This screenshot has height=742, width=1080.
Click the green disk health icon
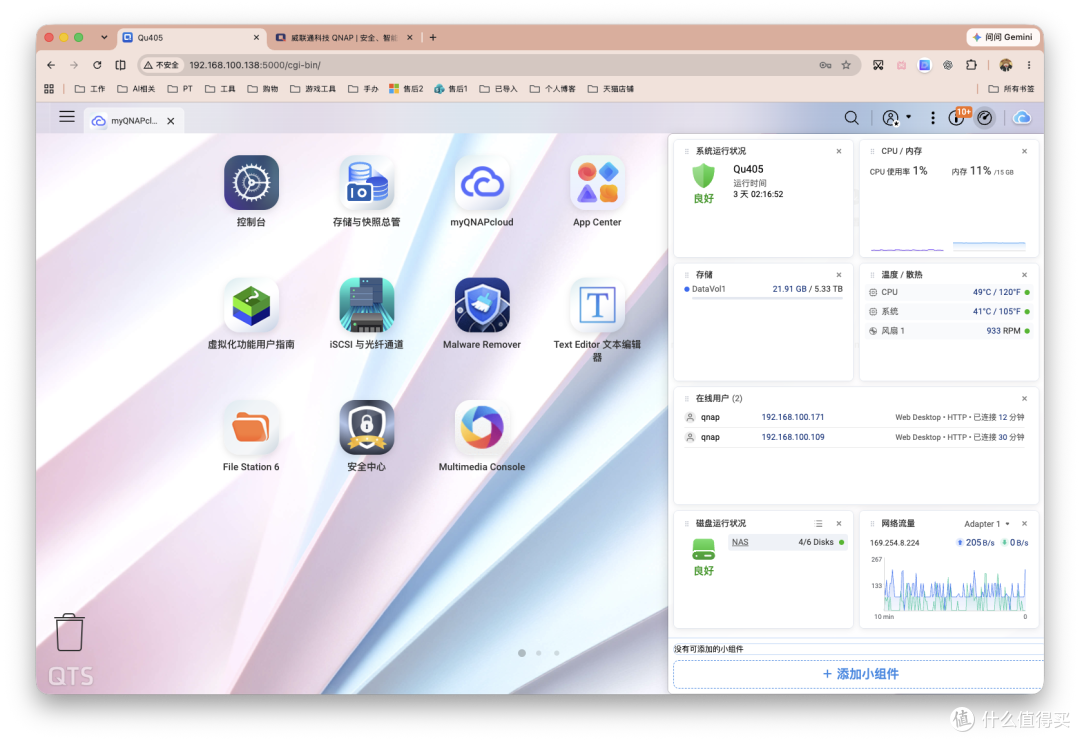(x=703, y=550)
